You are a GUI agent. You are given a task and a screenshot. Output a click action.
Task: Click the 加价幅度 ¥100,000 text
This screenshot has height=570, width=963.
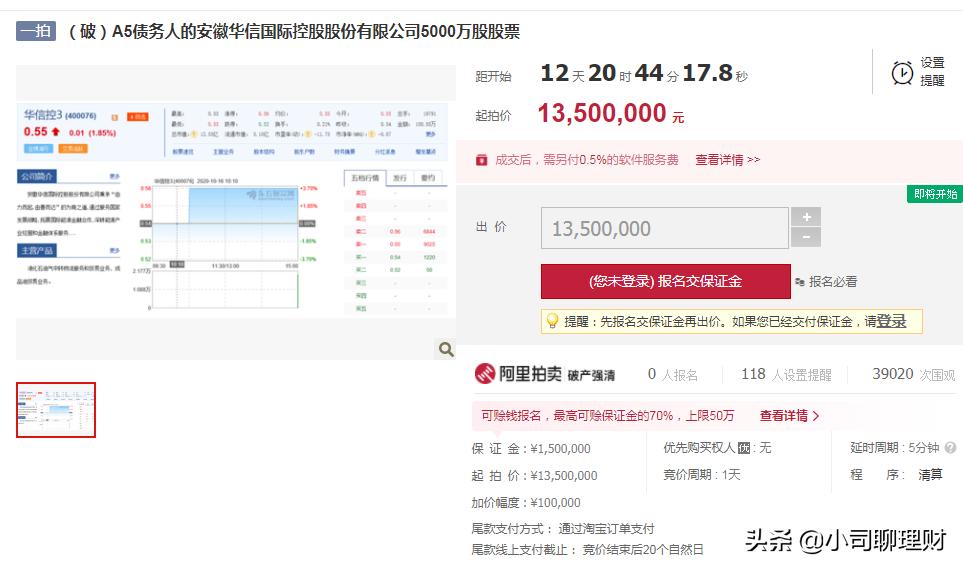point(526,502)
